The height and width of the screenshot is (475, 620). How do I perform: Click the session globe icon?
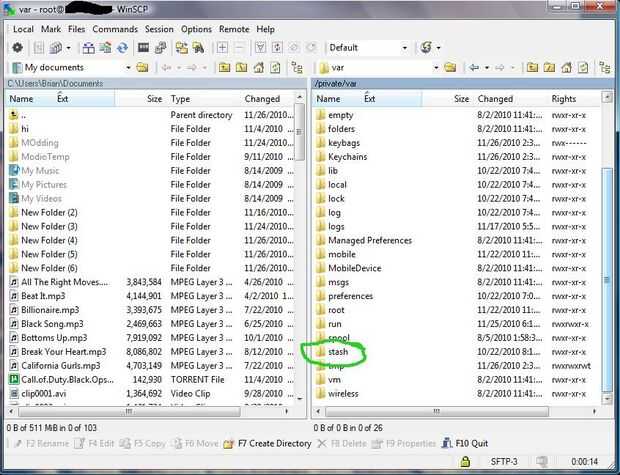coord(426,48)
